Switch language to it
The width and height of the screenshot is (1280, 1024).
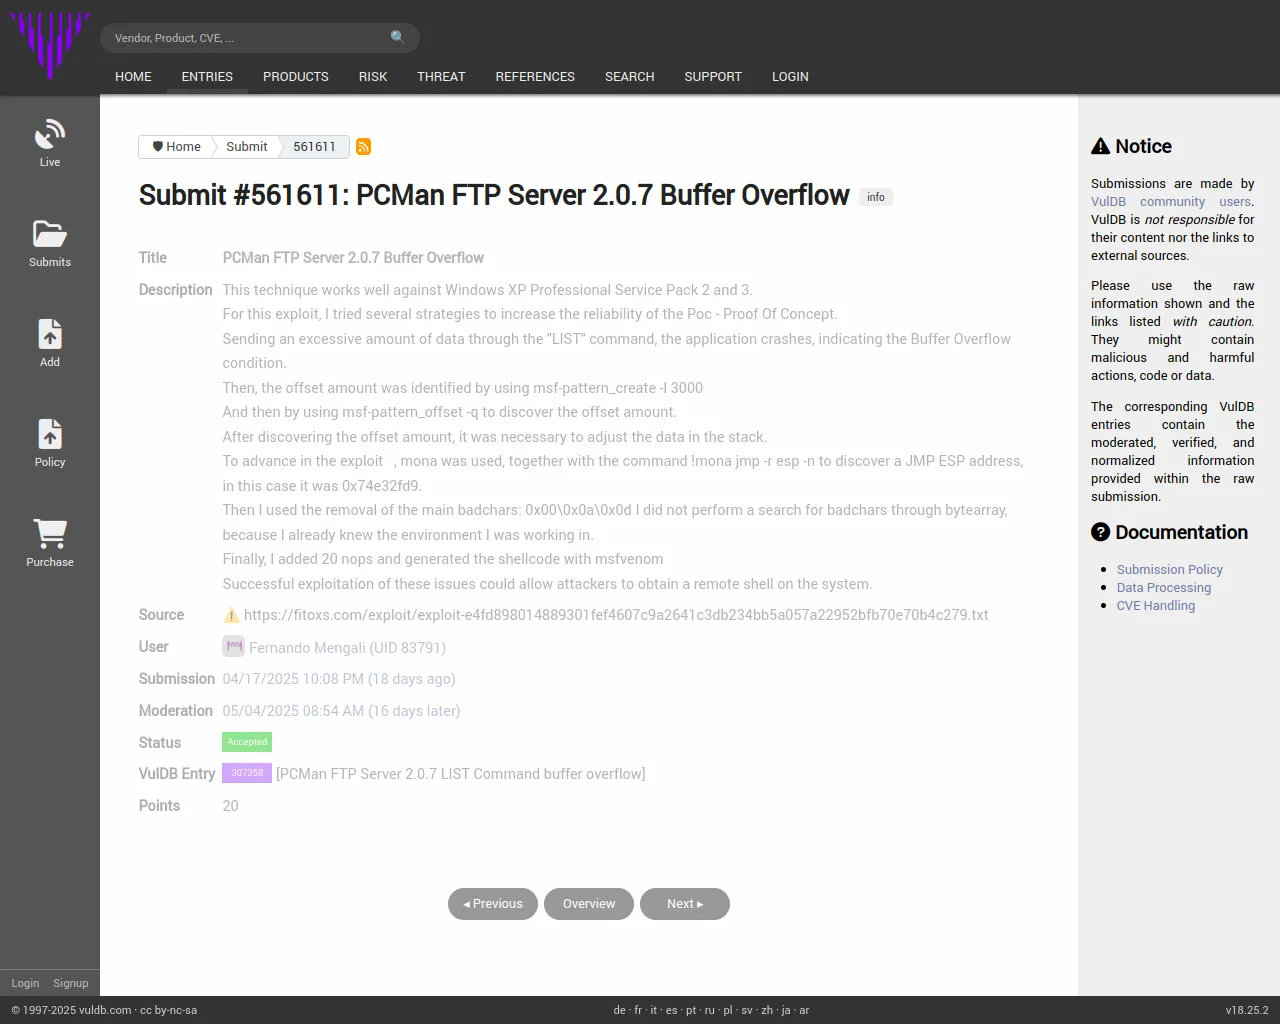(x=654, y=1011)
